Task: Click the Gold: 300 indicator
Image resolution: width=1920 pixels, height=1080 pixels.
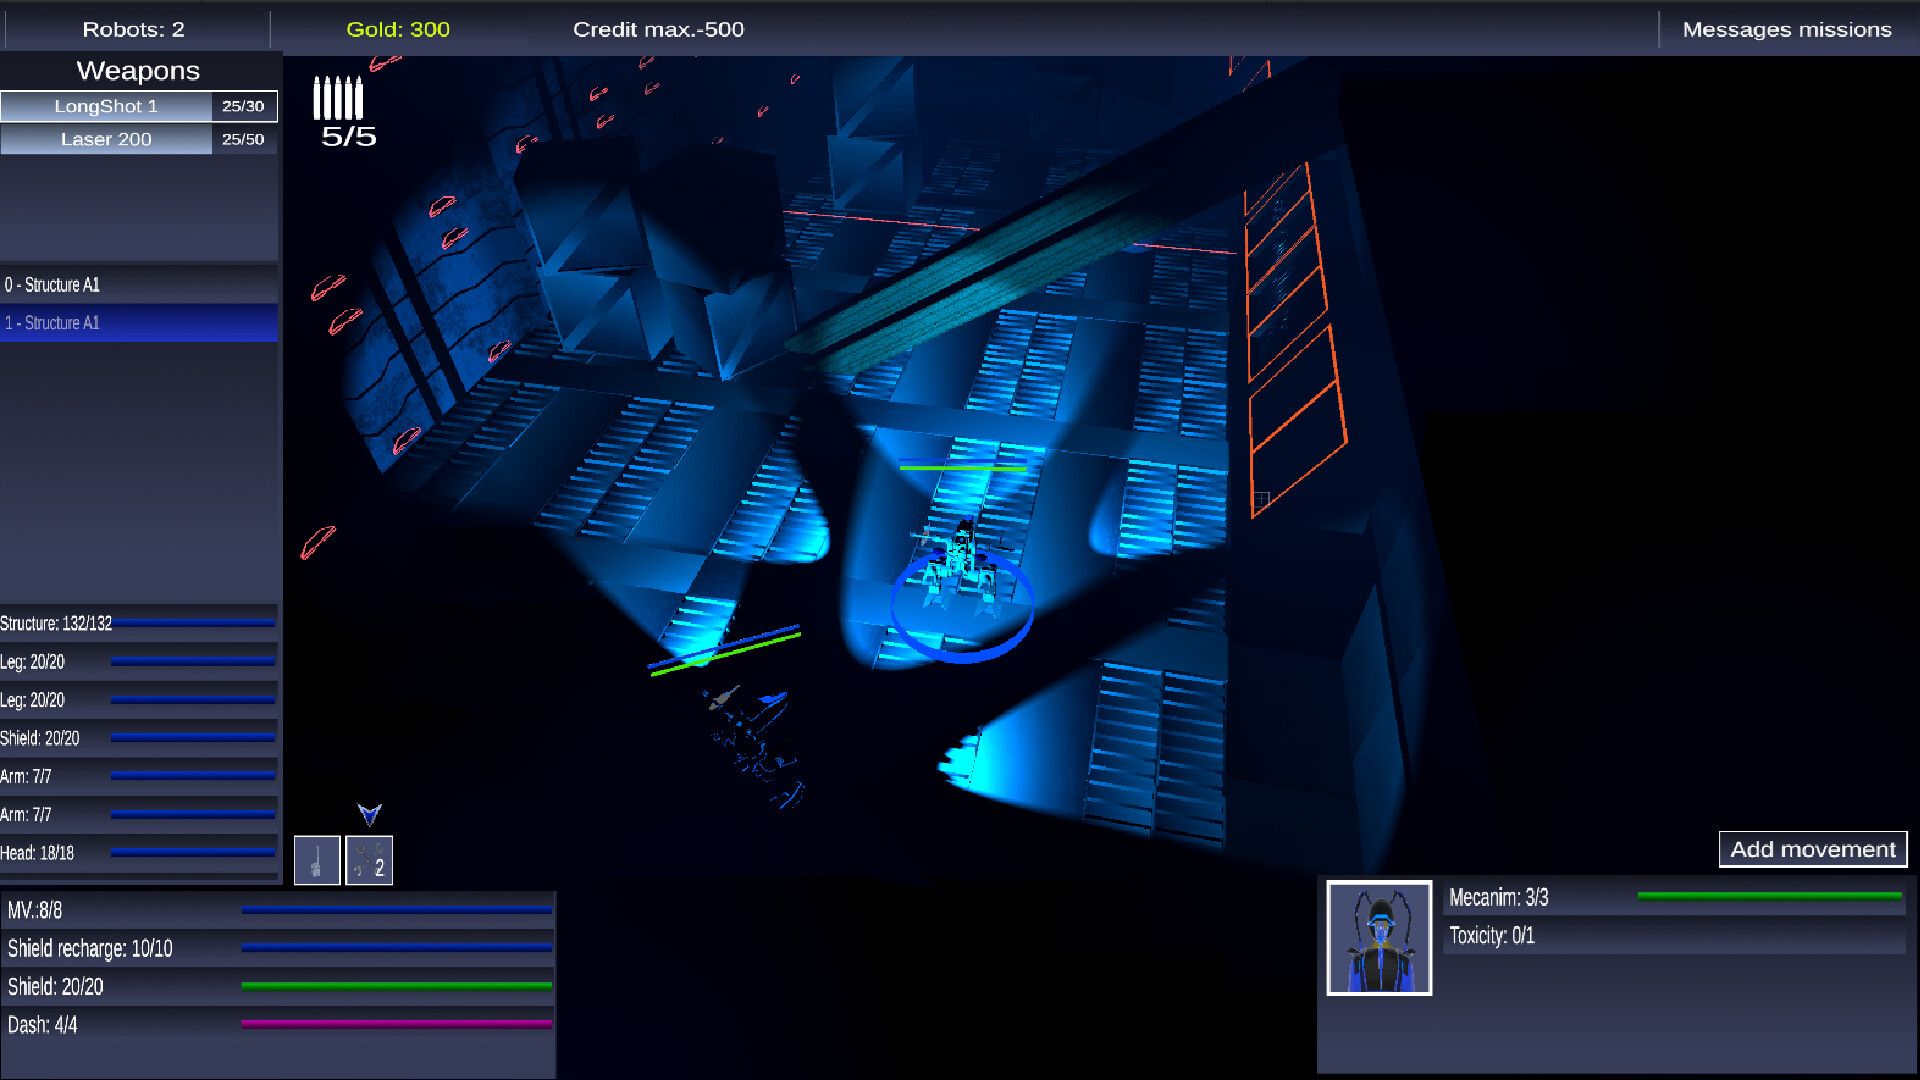Action: [x=398, y=29]
